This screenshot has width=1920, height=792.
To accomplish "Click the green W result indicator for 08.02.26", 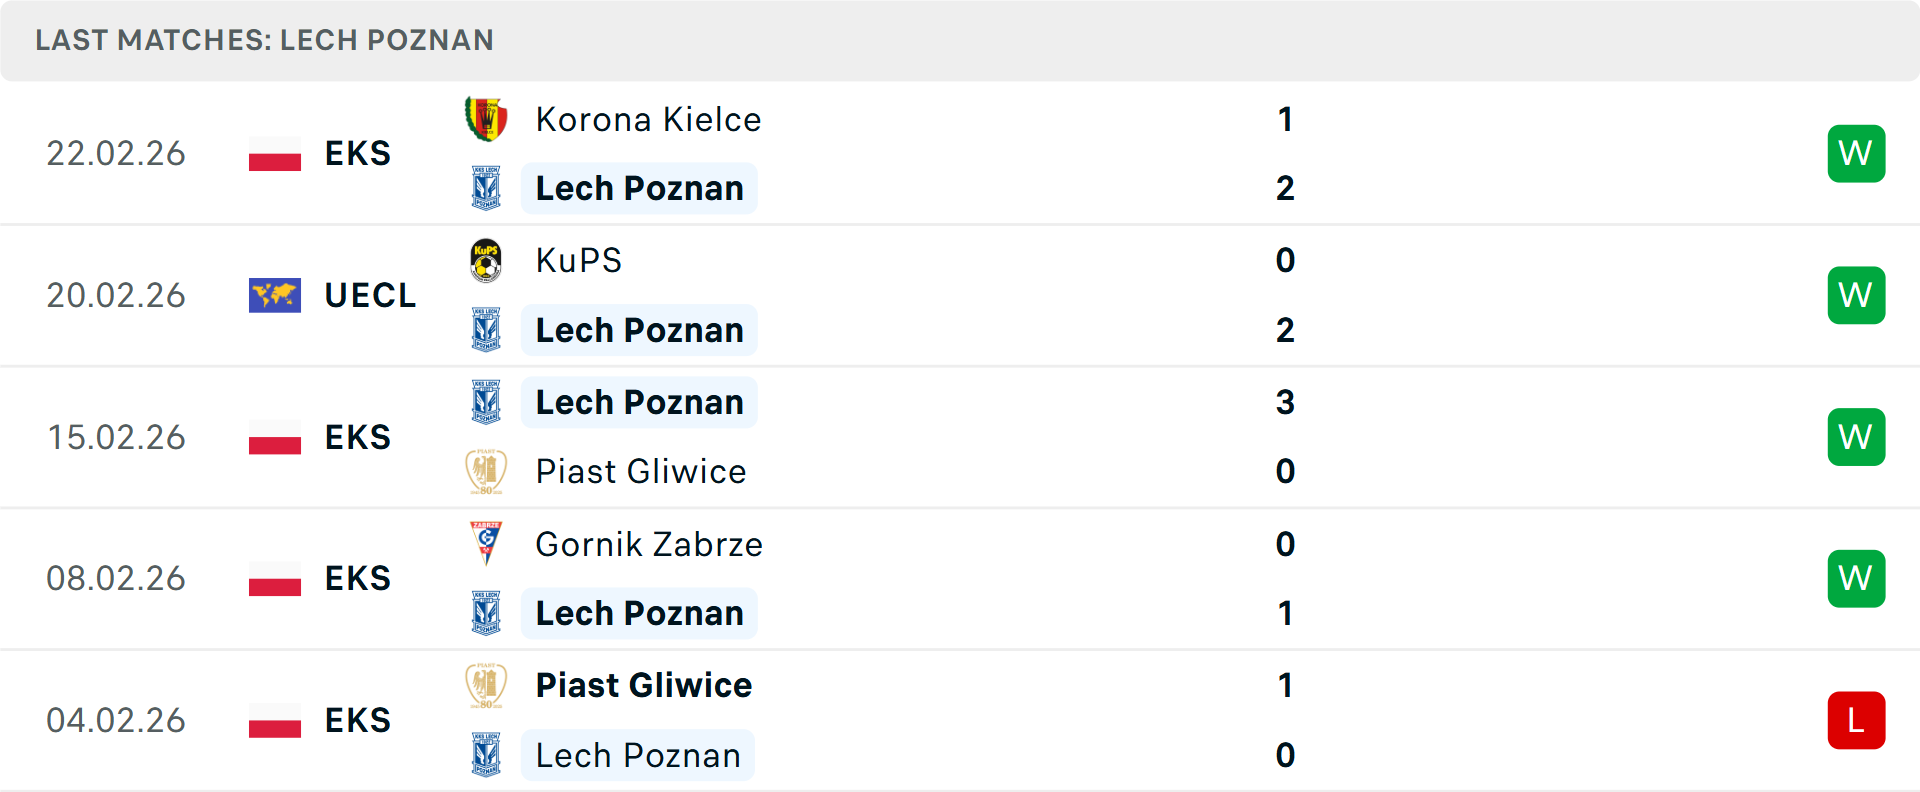I will tap(1856, 578).
